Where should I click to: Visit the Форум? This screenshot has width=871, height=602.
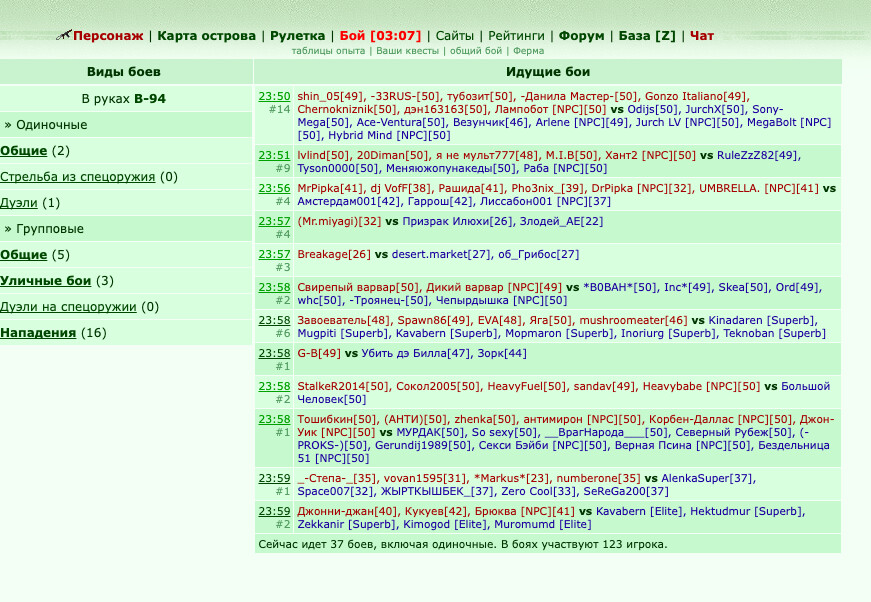click(581, 36)
